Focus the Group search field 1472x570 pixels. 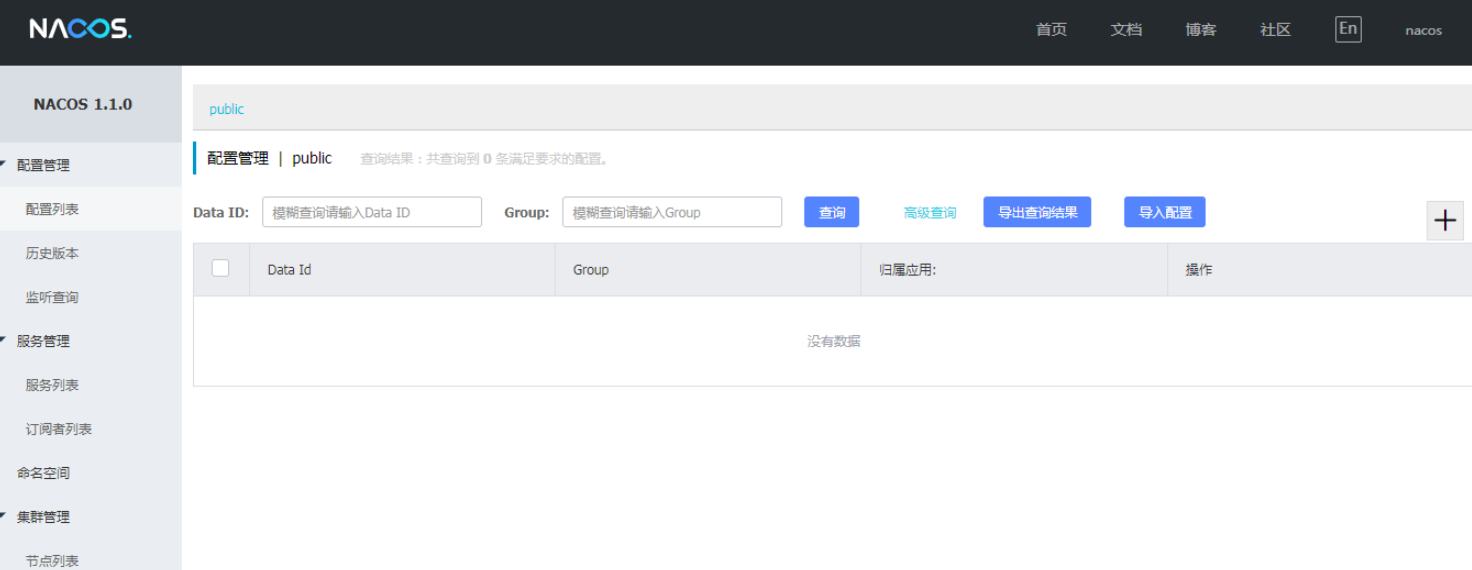(x=672, y=212)
